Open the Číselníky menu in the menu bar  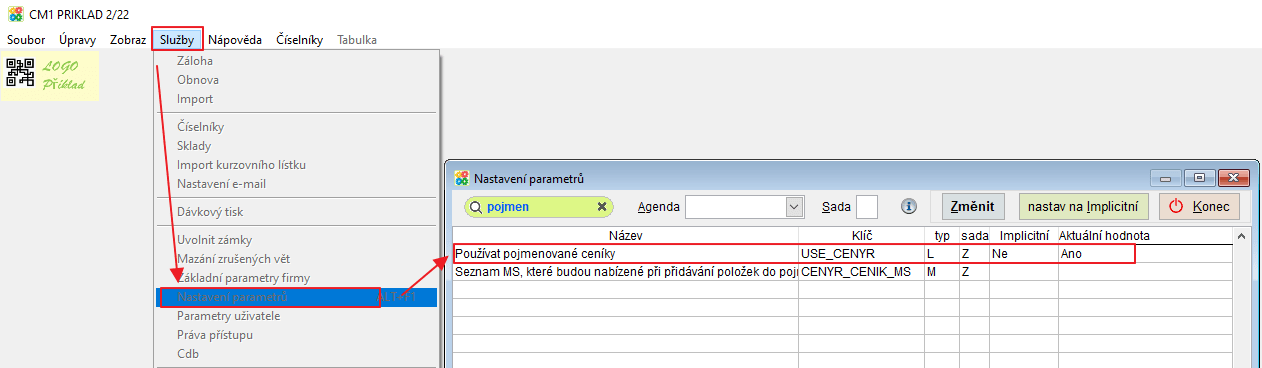coord(299,40)
